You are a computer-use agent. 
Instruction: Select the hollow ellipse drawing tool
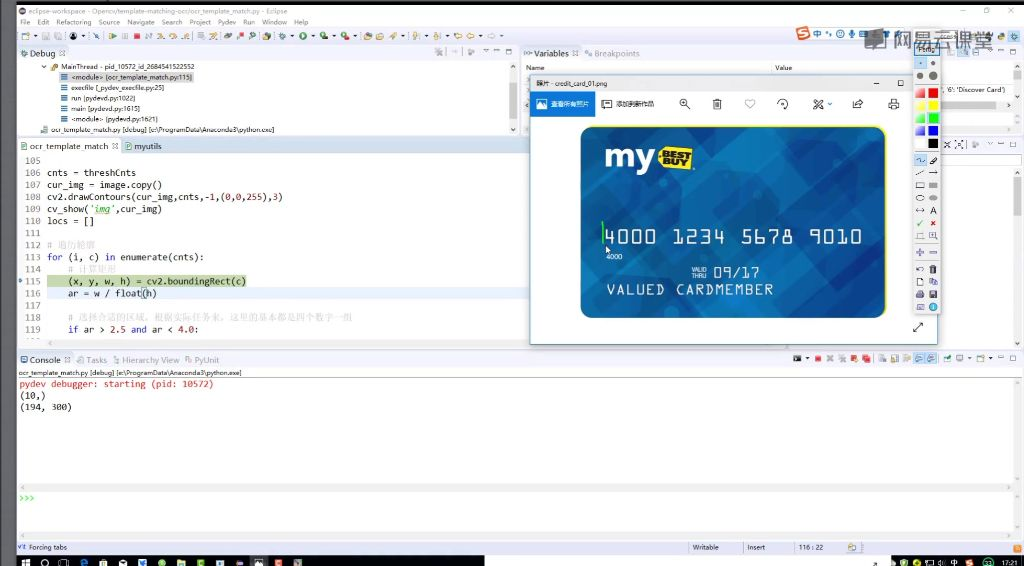point(920,198)
